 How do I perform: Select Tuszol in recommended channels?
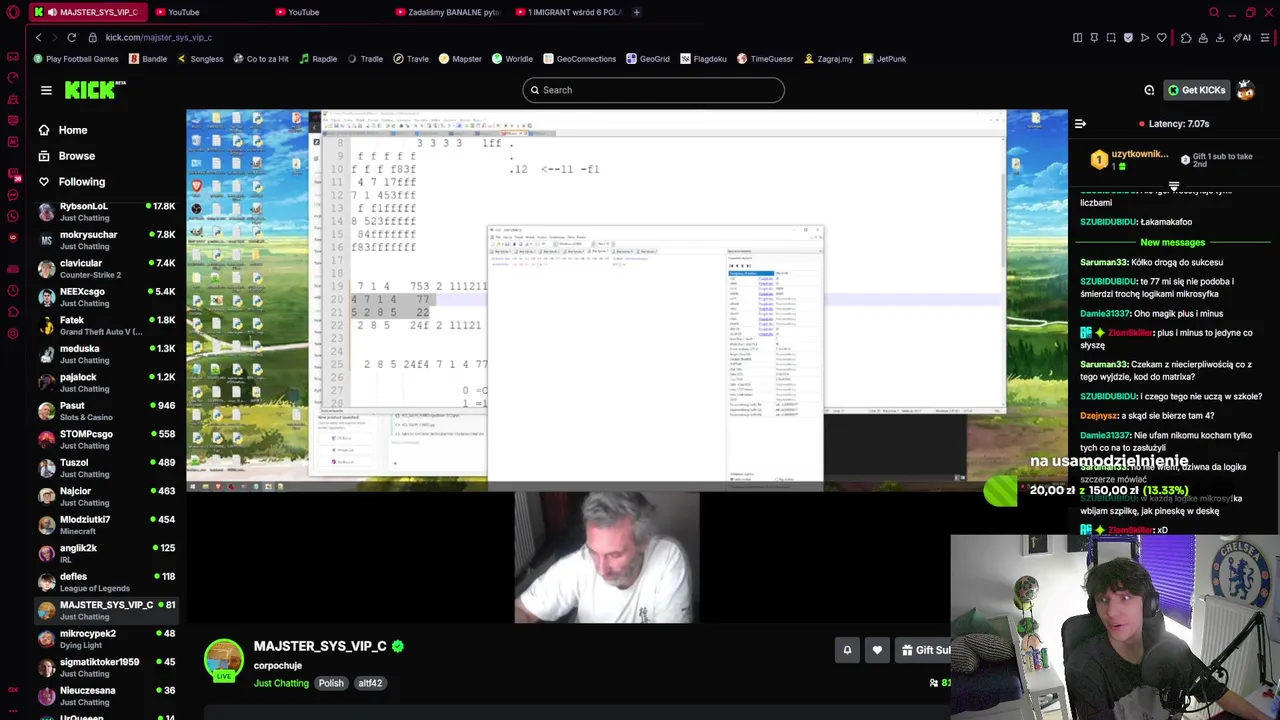105,468
